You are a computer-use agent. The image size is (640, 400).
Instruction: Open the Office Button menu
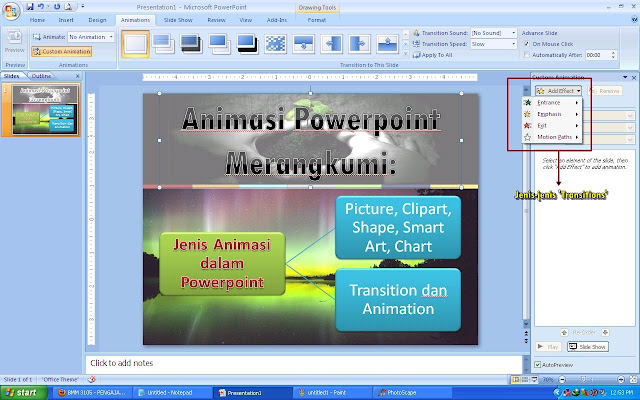coord(11,11)
